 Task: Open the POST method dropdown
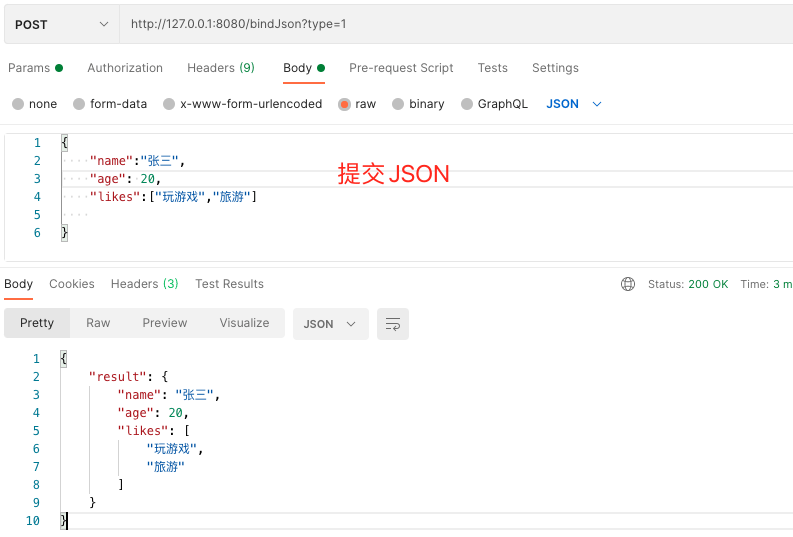coord(61,24)
